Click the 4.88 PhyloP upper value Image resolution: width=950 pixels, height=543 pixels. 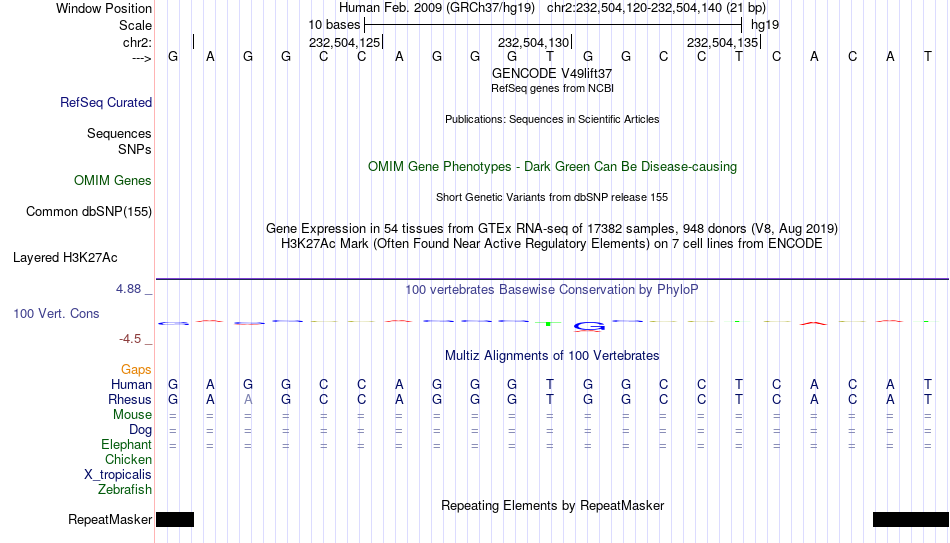[128, 289]
